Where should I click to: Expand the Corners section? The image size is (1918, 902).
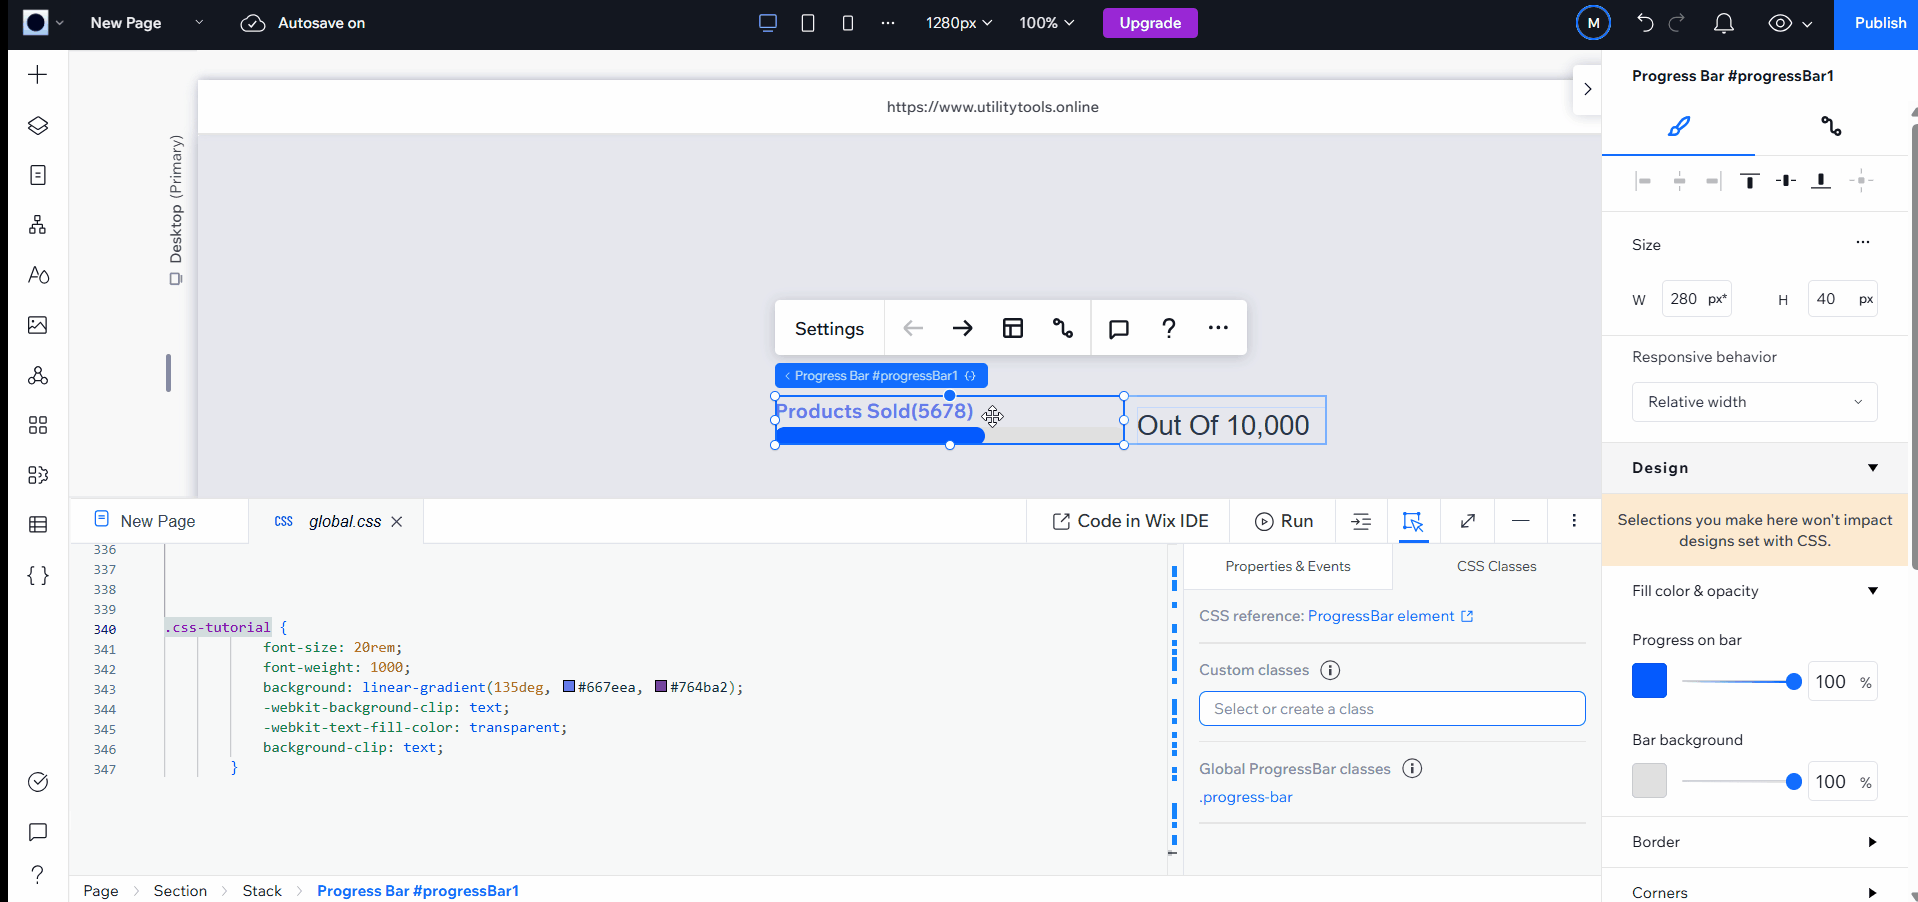[1872, 893]
